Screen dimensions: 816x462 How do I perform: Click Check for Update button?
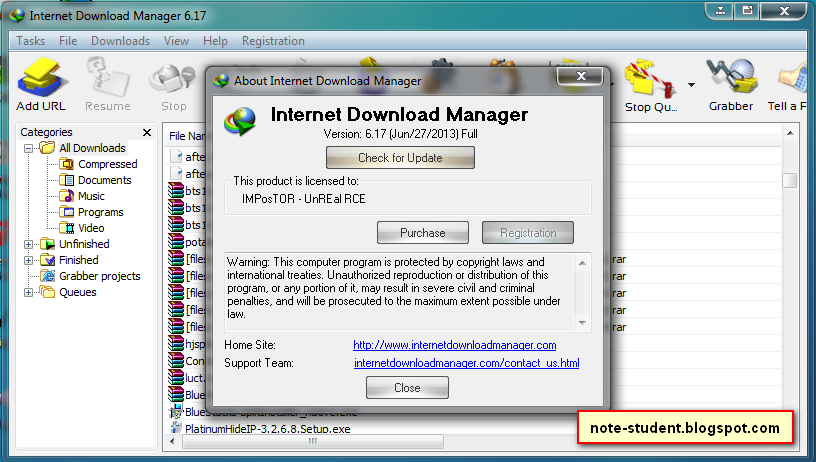click(x=400, y=158)
